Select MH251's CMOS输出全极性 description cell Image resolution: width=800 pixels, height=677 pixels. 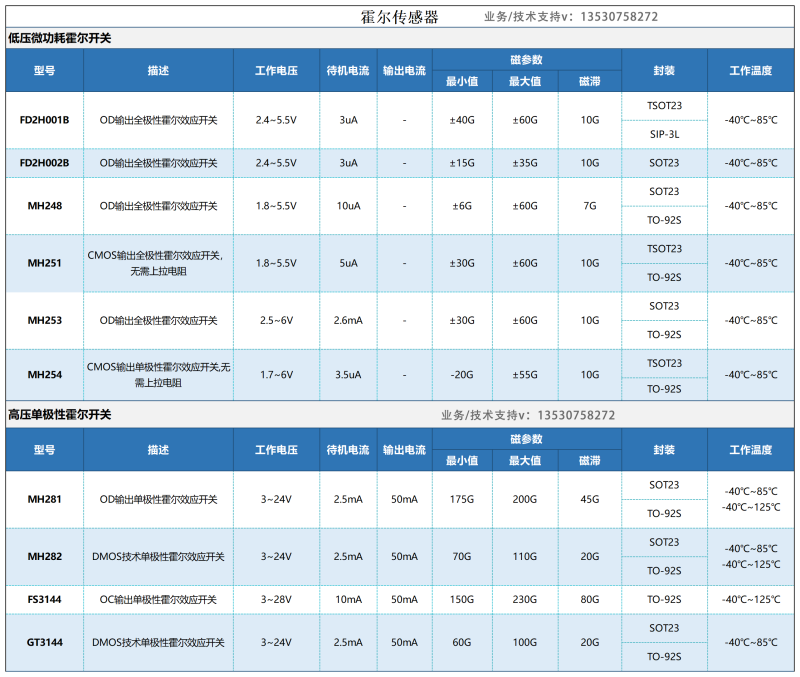[x=157, y=263]
